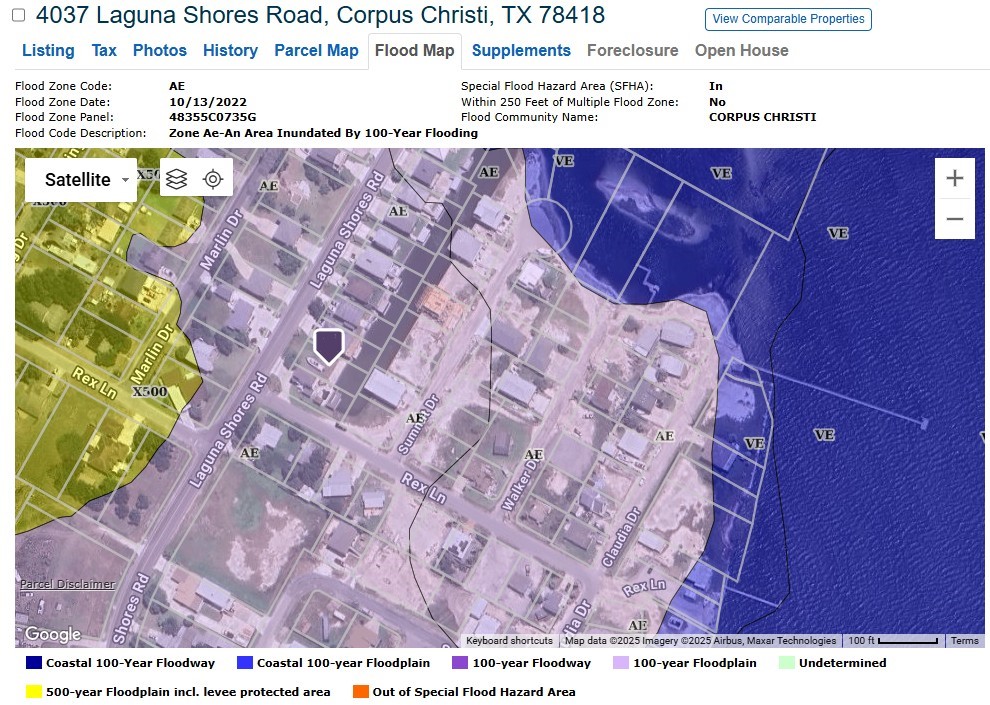Click the my-location crosshair icon
This screenshot has width=990, height=705.
coord(212,178)
